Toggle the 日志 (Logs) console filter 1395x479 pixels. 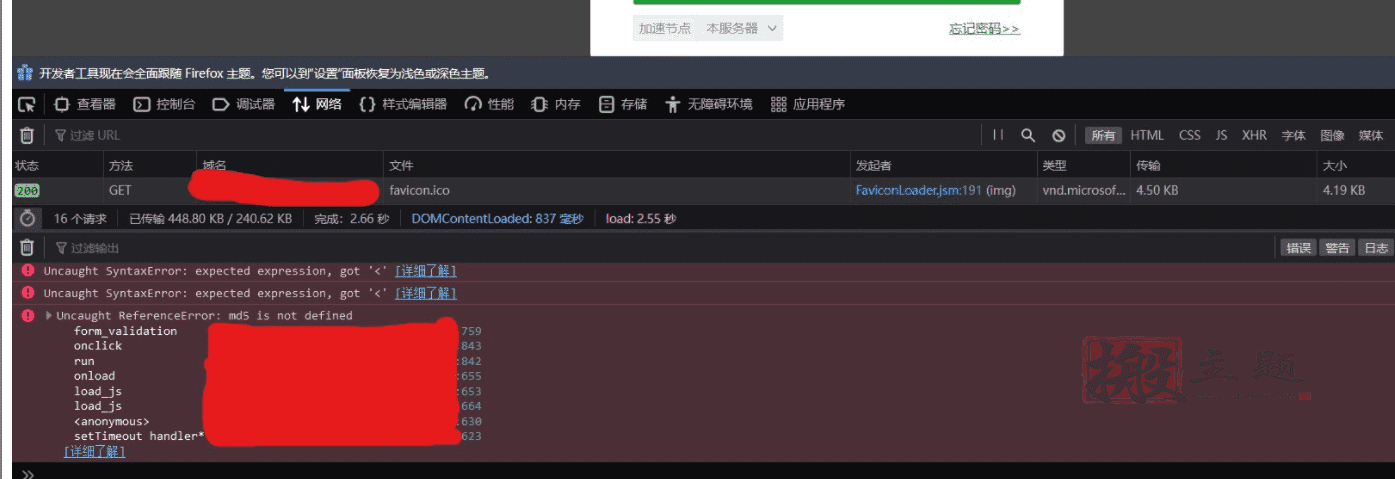coord(1375,248)
